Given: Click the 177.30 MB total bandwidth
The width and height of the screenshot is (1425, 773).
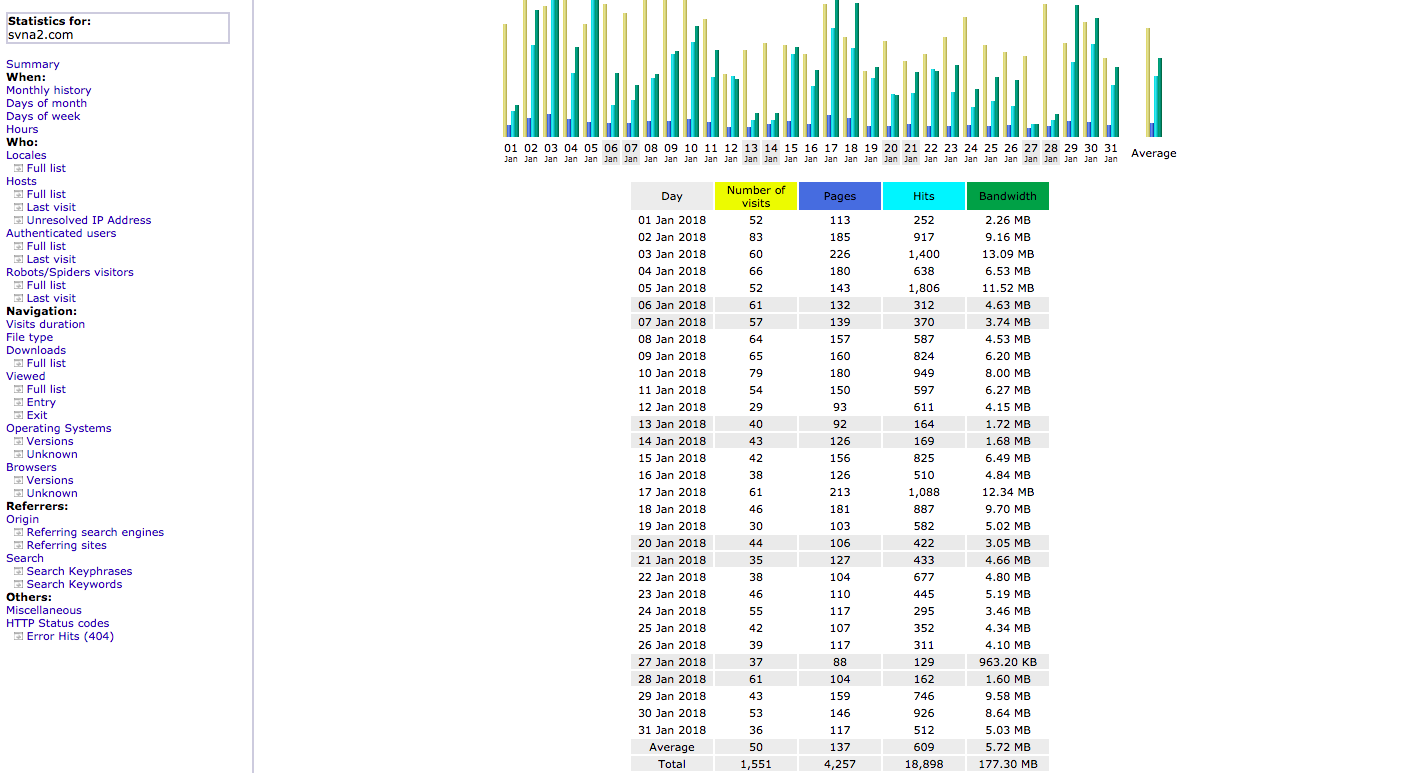Looking at the screenshot, I should tap(1008, 764).
